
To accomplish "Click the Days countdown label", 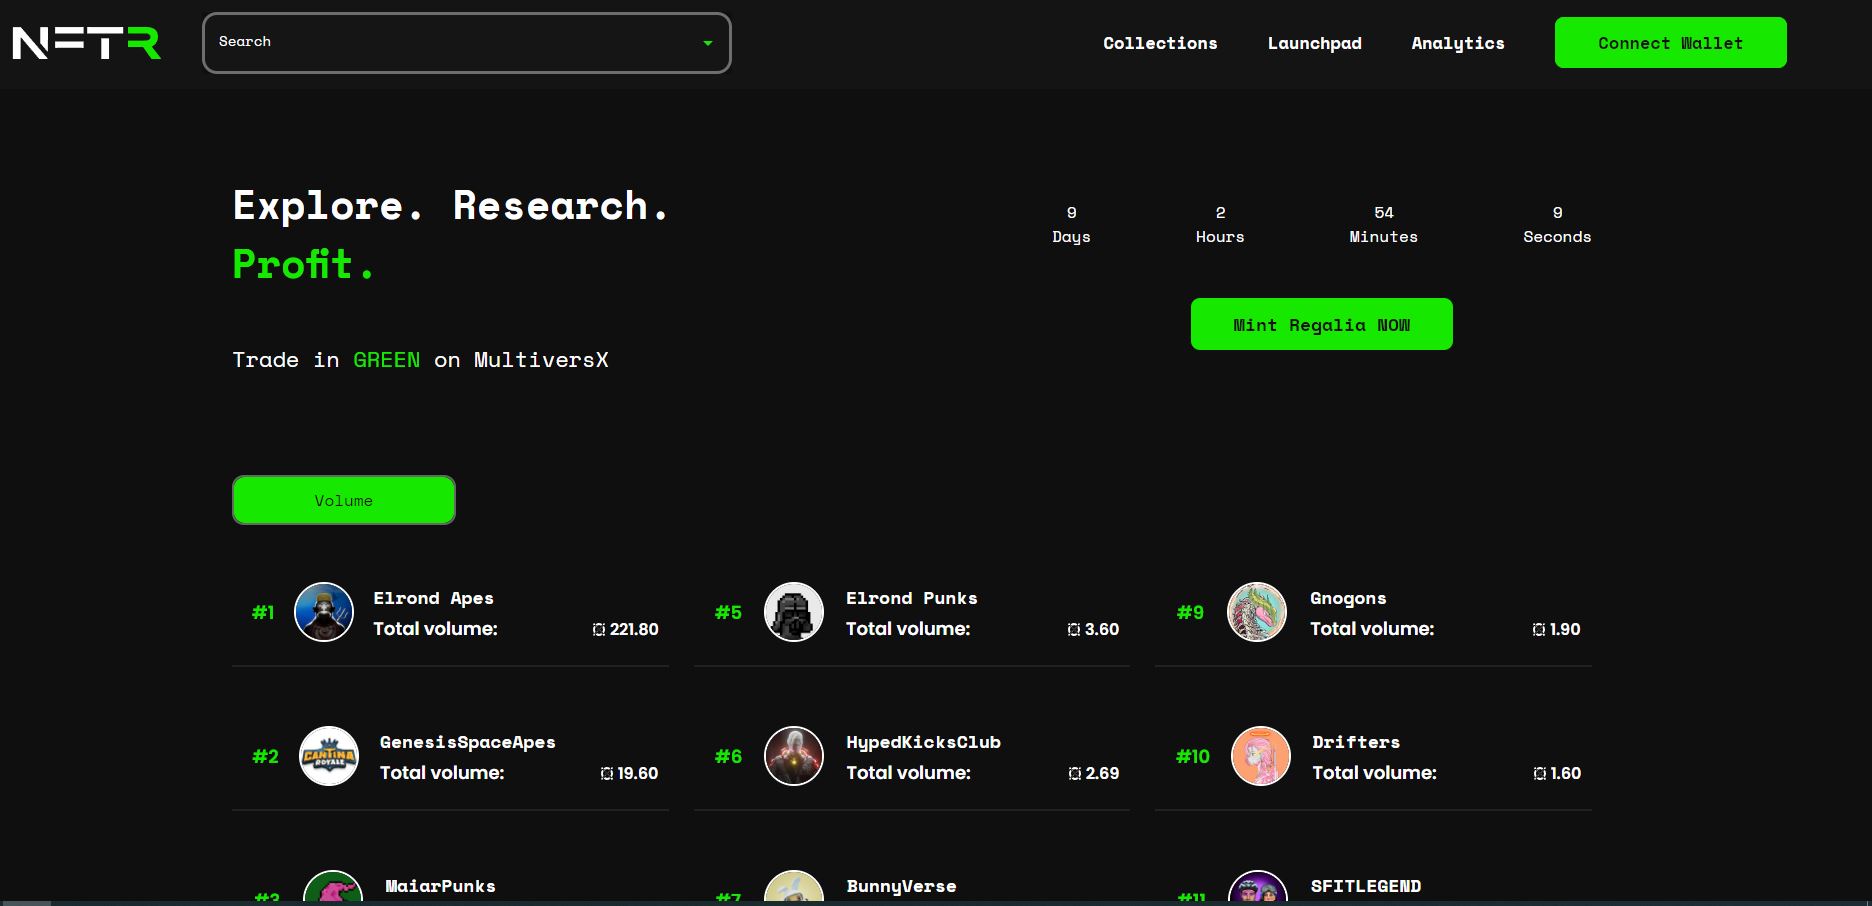I will click(1071, 237).
